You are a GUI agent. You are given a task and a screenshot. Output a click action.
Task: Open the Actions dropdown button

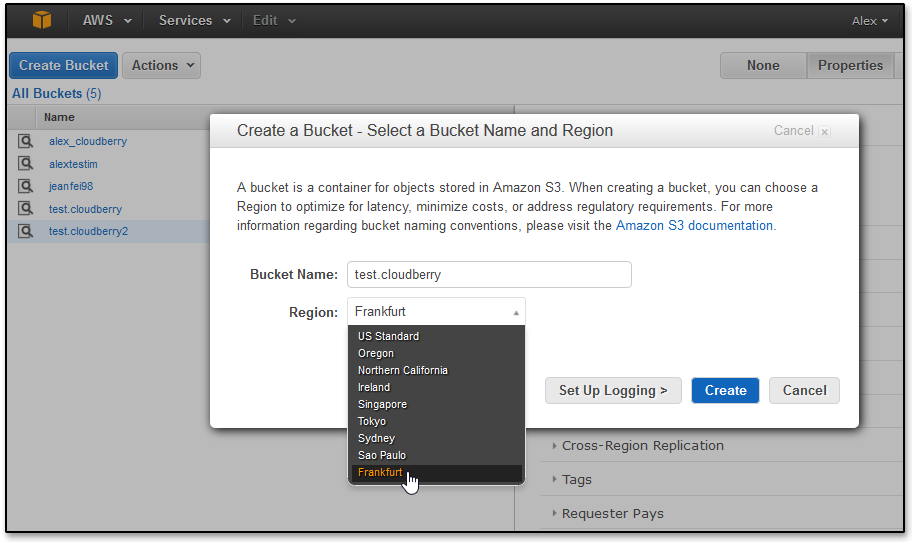click(x=161, y=66)
